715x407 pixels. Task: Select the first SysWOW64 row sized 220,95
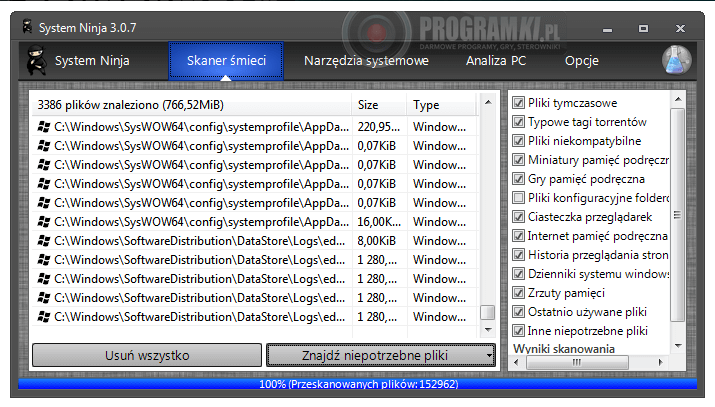point(254,127)
